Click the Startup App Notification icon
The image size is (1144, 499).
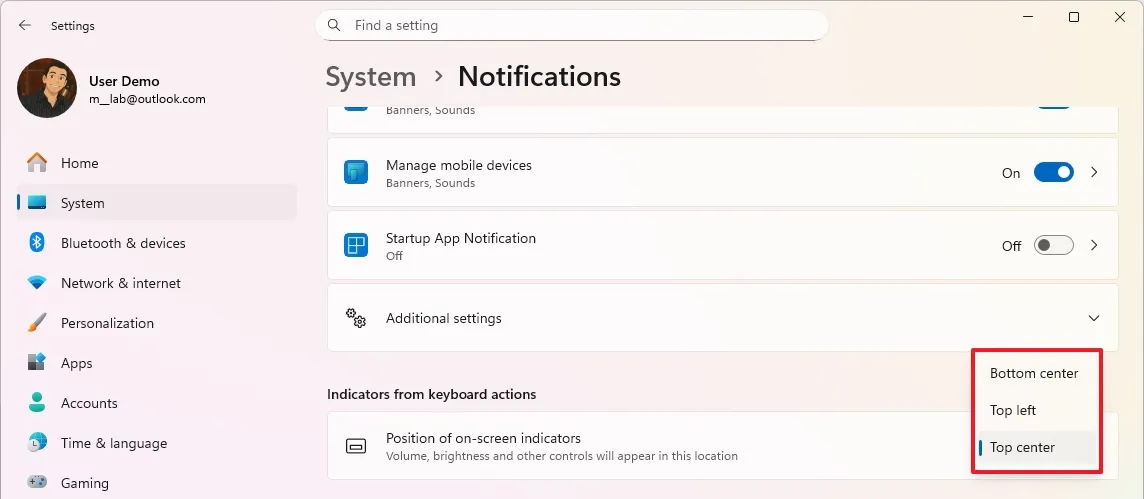pyautogui.click(x=356, y=246)
